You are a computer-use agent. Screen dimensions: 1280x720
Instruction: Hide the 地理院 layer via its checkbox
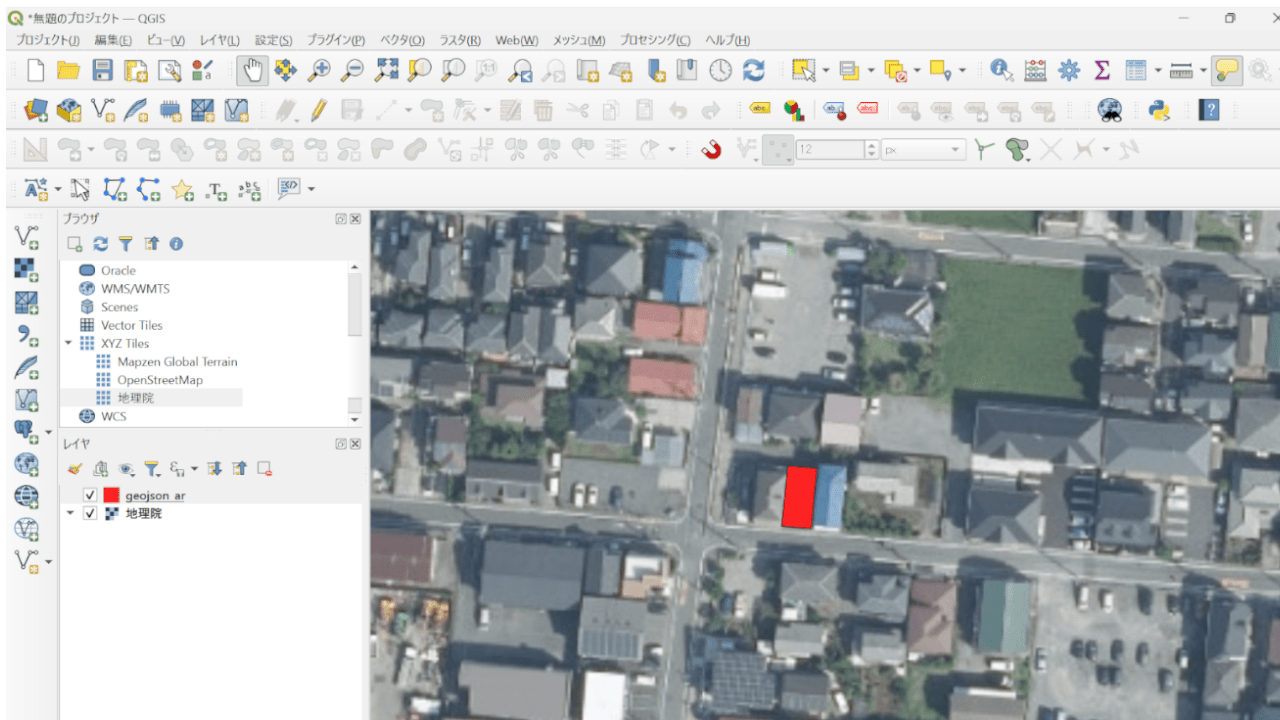90,513
